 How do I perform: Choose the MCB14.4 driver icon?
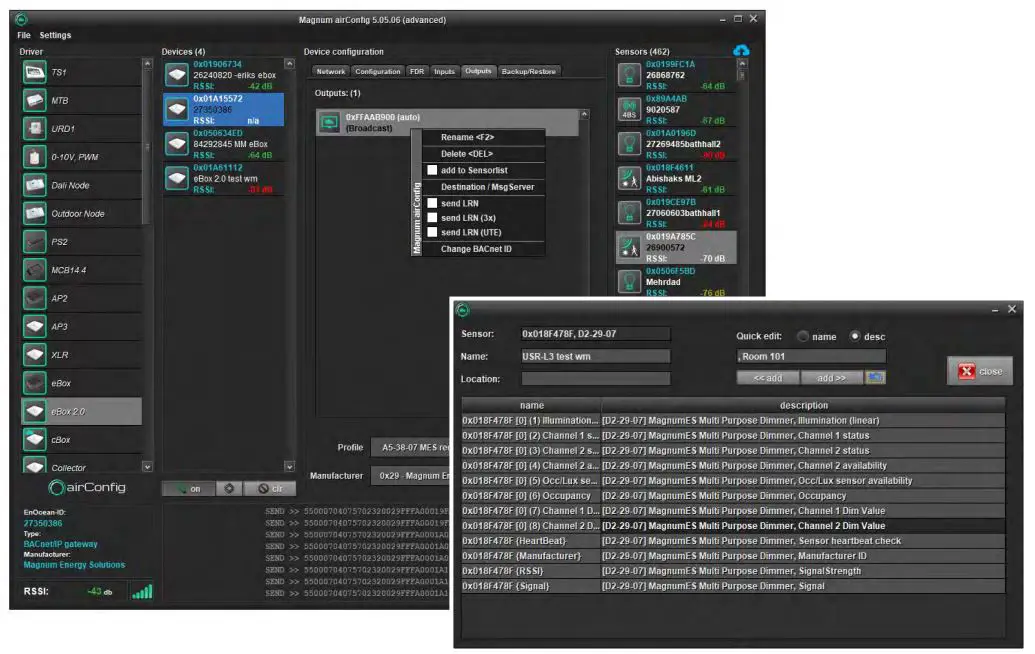[34, 270]
